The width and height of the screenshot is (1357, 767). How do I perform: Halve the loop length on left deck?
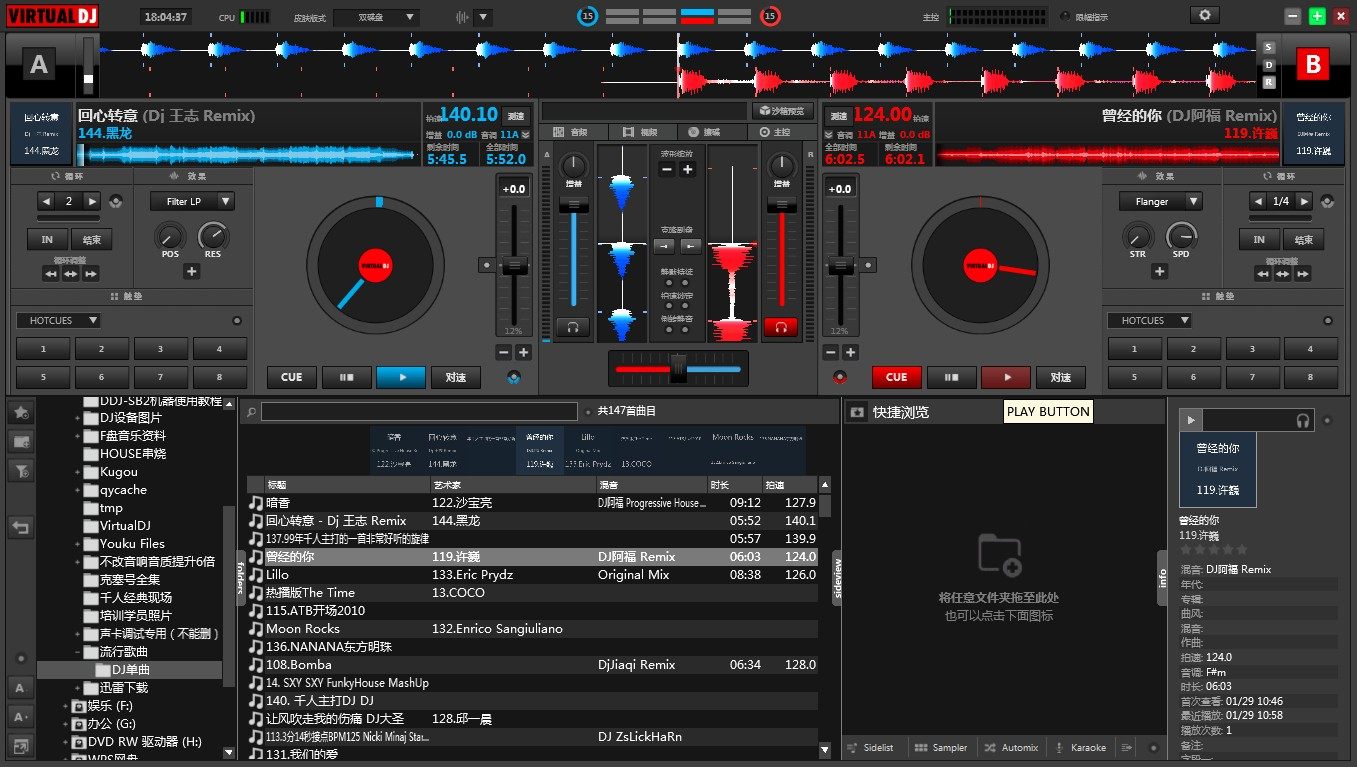point(46,201)
